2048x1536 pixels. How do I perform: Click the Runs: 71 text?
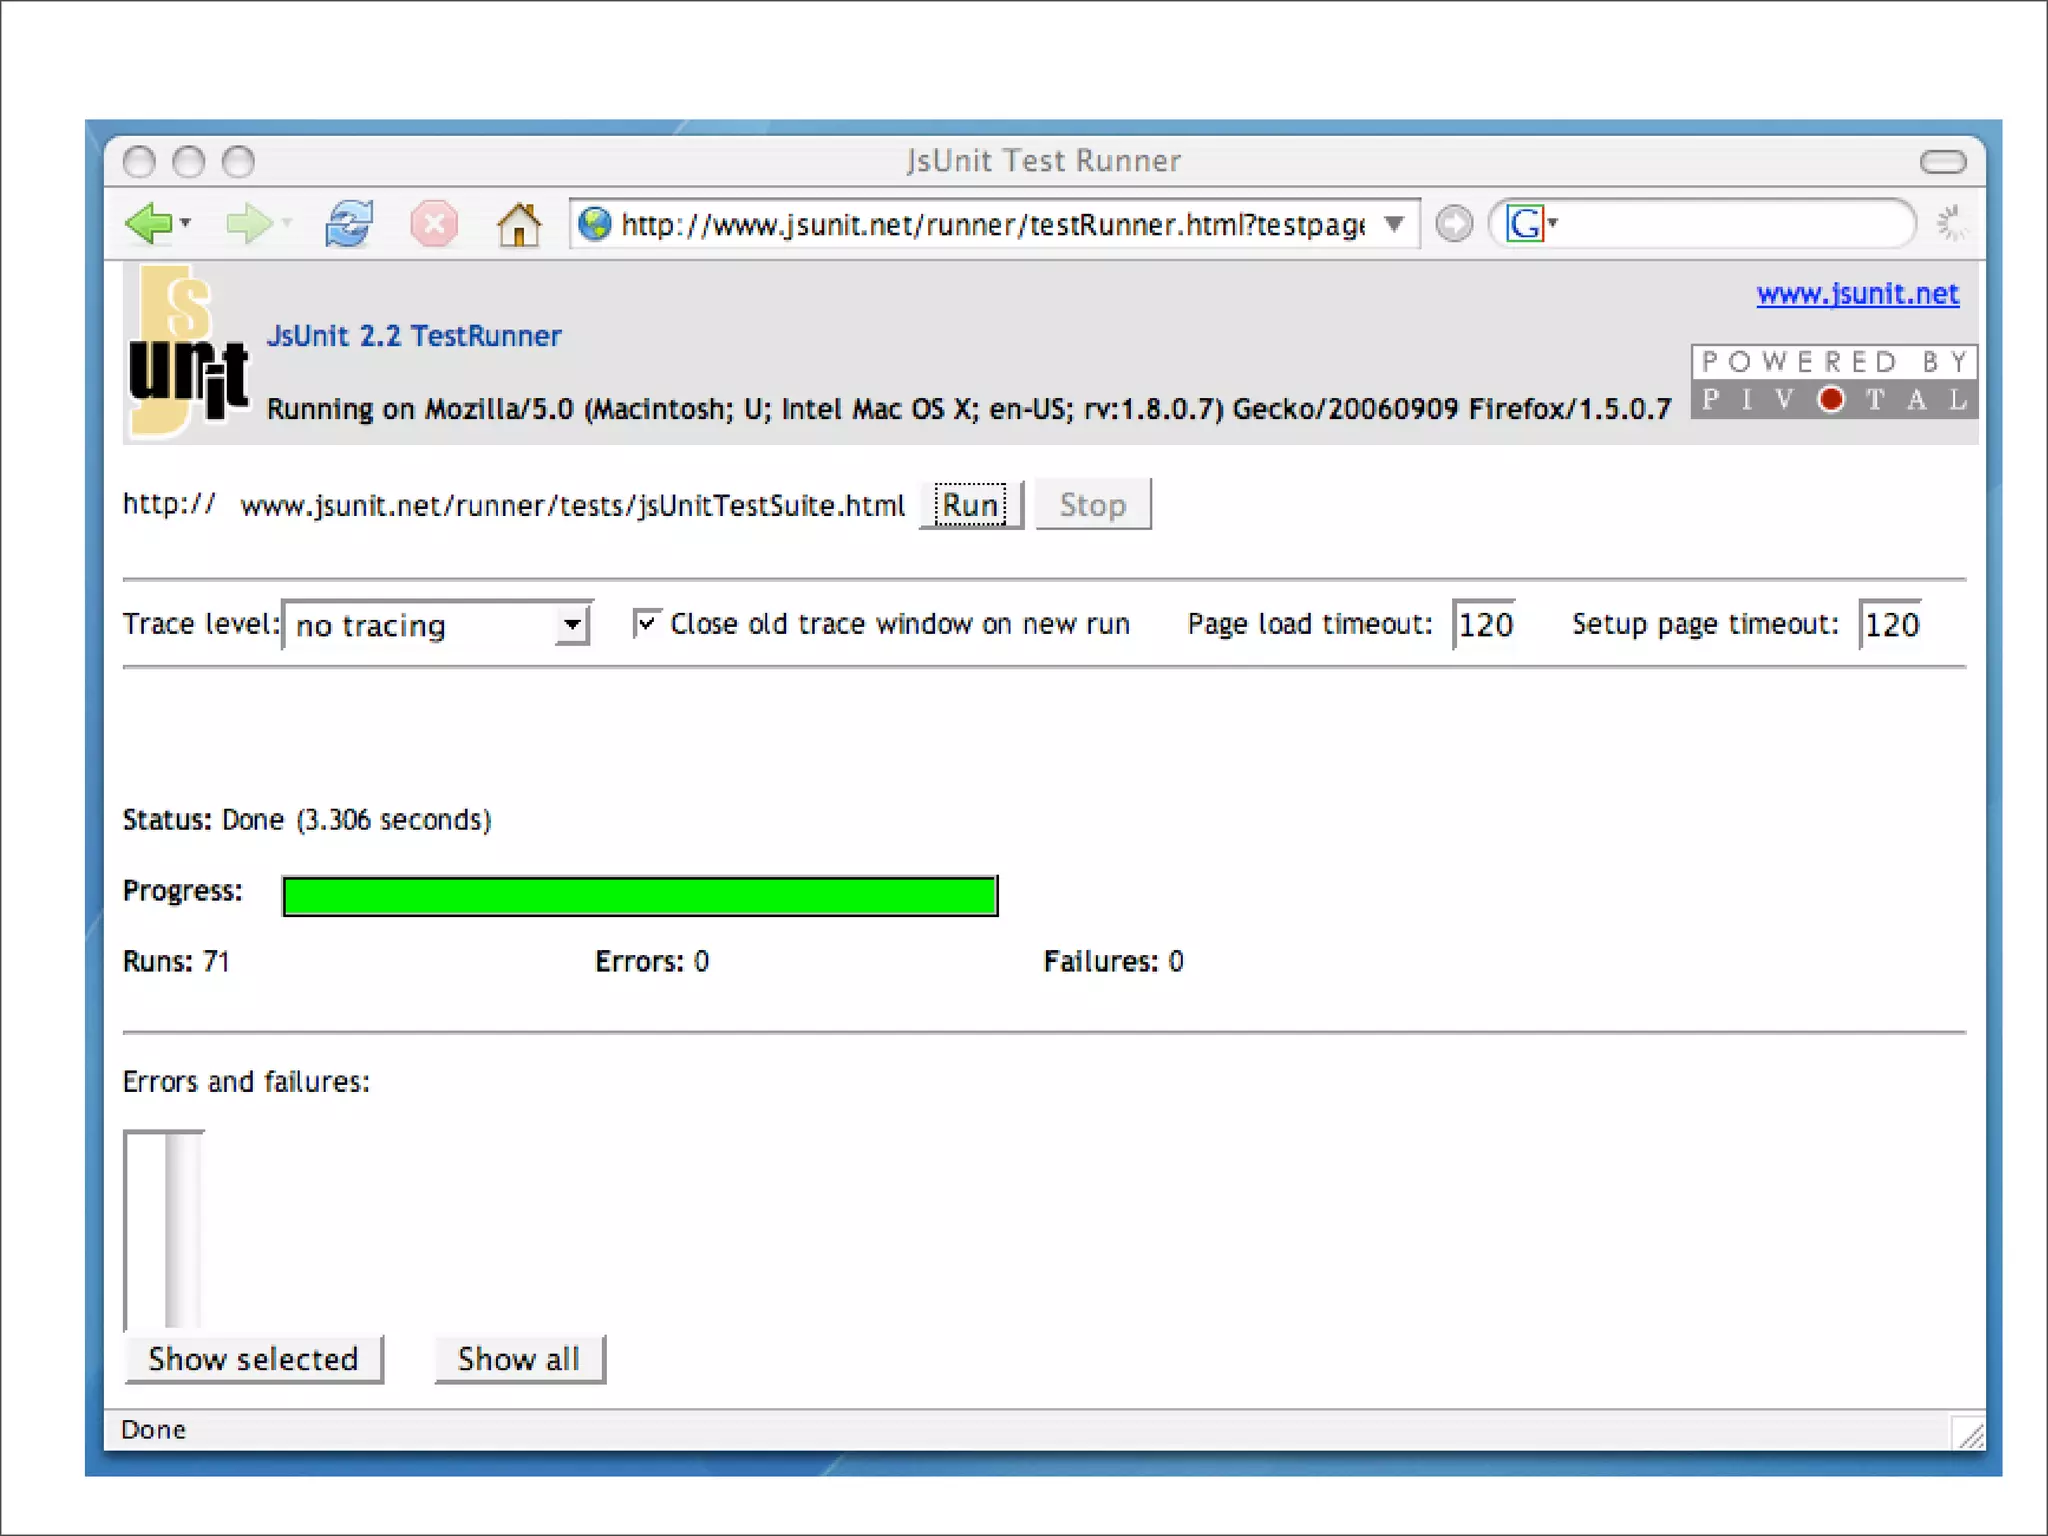(176, 961)
